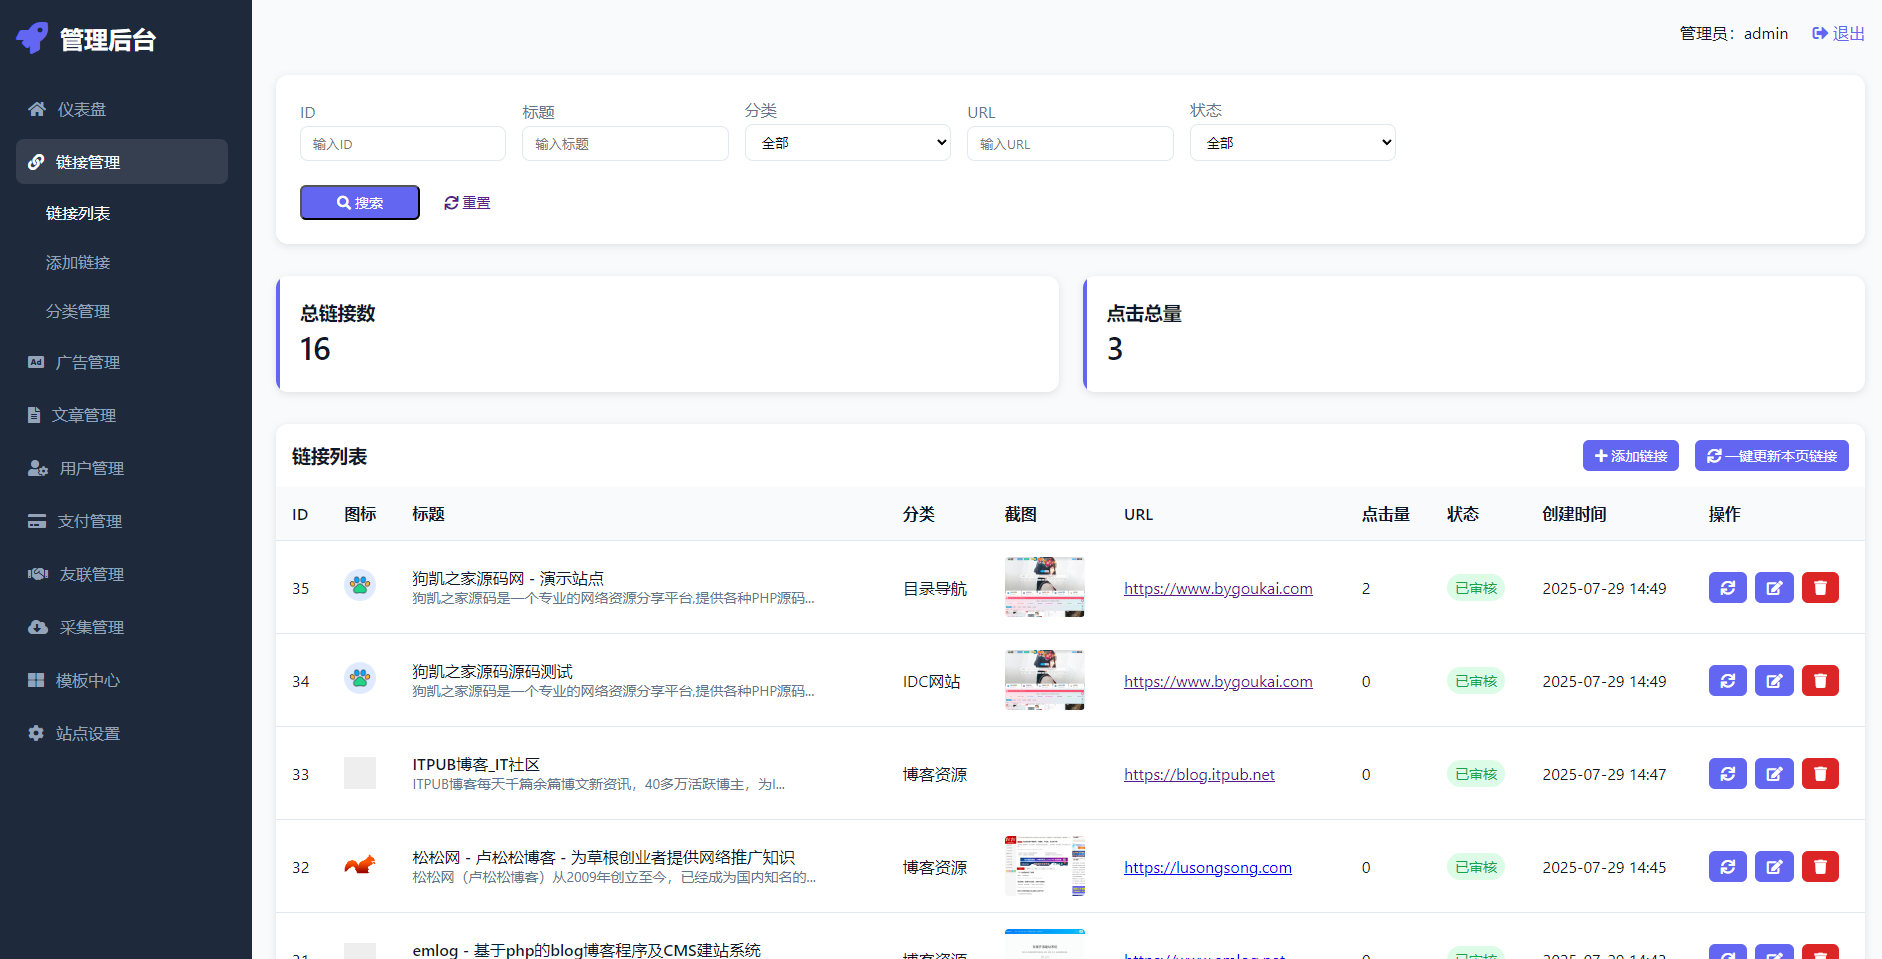Open the 状态 status dropdown filter
1882x959 pixels.
pos(1292,143)
